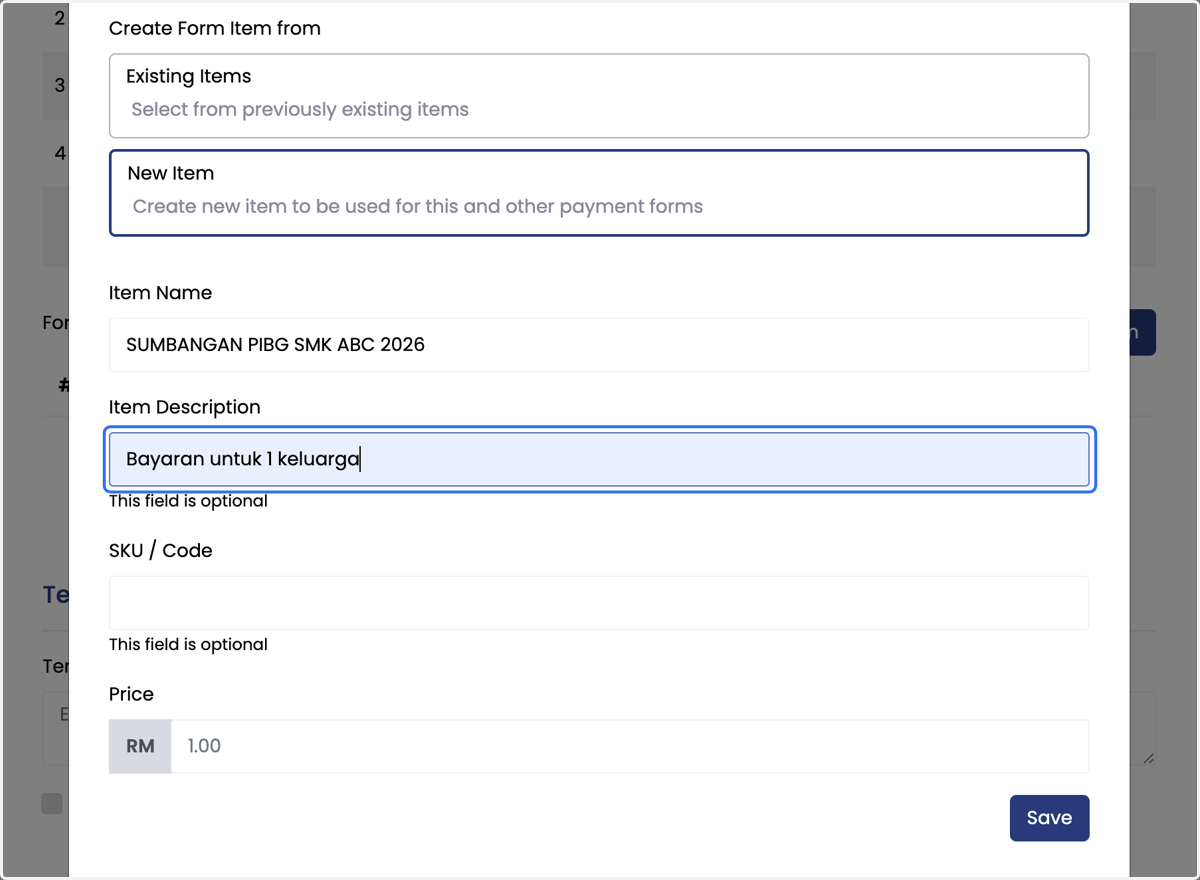Click the Save button
This screenshot has height=880, width=1200.
[1049, 818]
